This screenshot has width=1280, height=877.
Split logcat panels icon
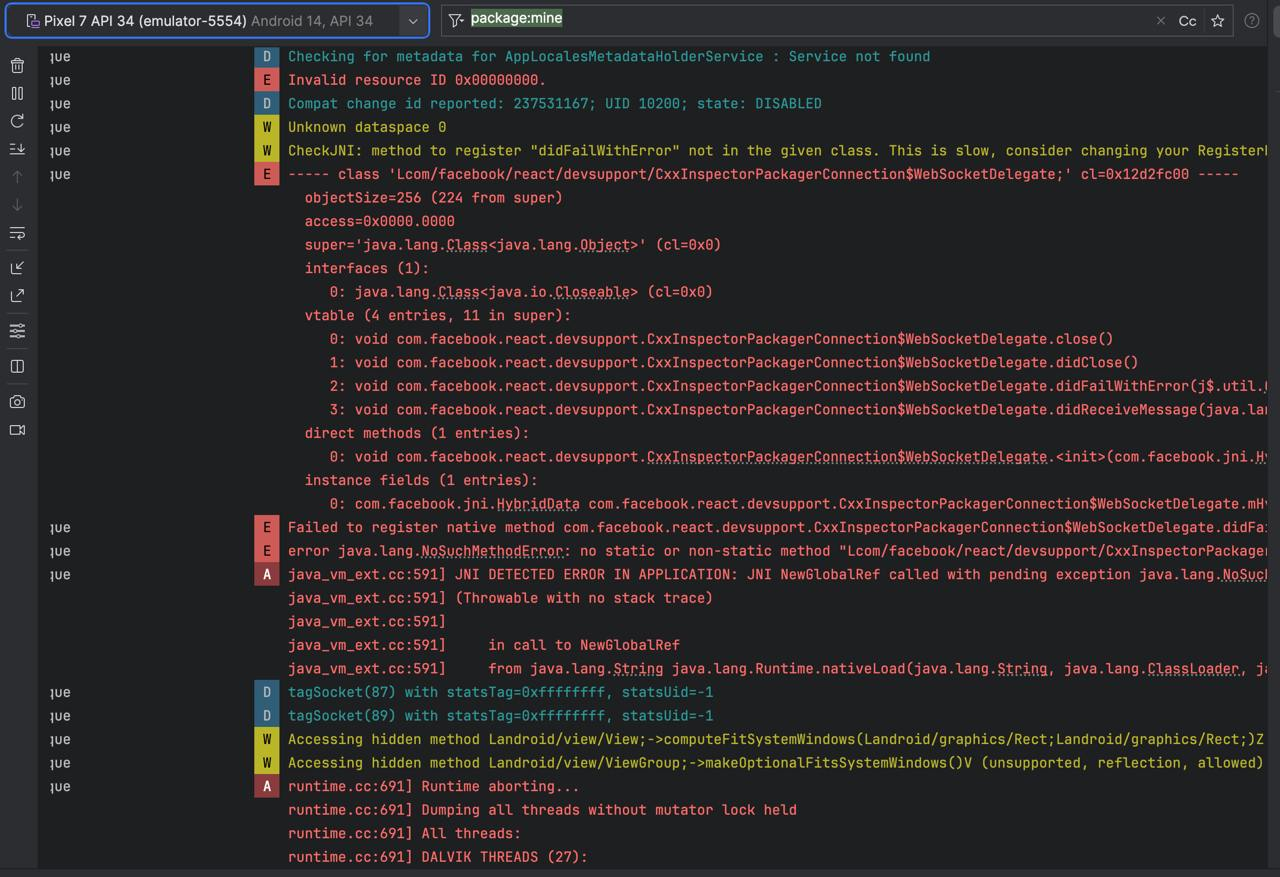[17, 366]
